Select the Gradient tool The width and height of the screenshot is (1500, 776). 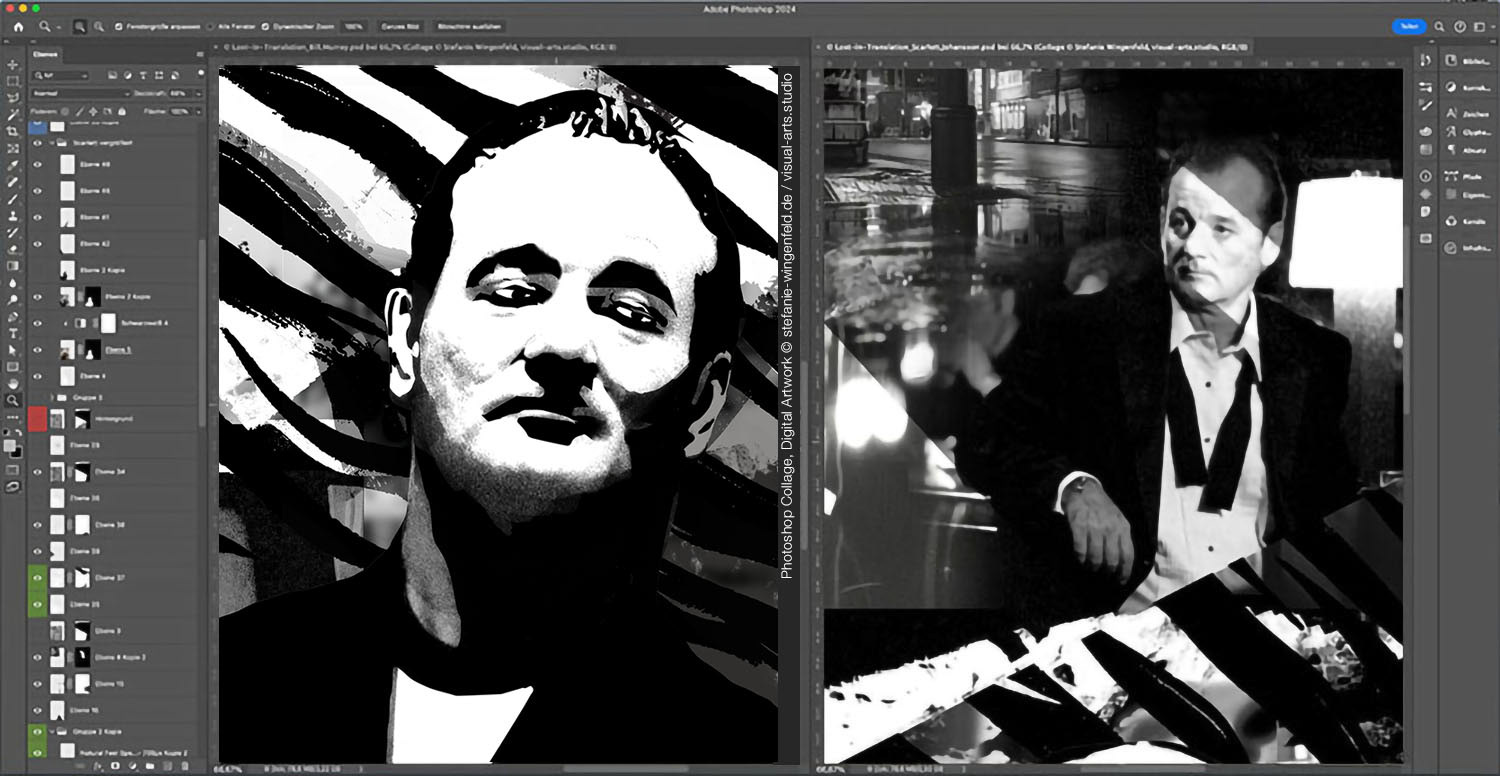[x=13, y=266]
